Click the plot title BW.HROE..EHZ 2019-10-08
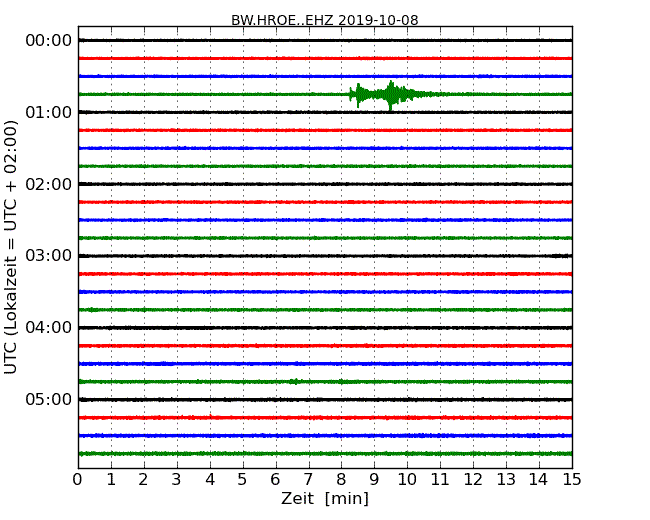Viewport: 650px width, 520px height. click(325, 20)
